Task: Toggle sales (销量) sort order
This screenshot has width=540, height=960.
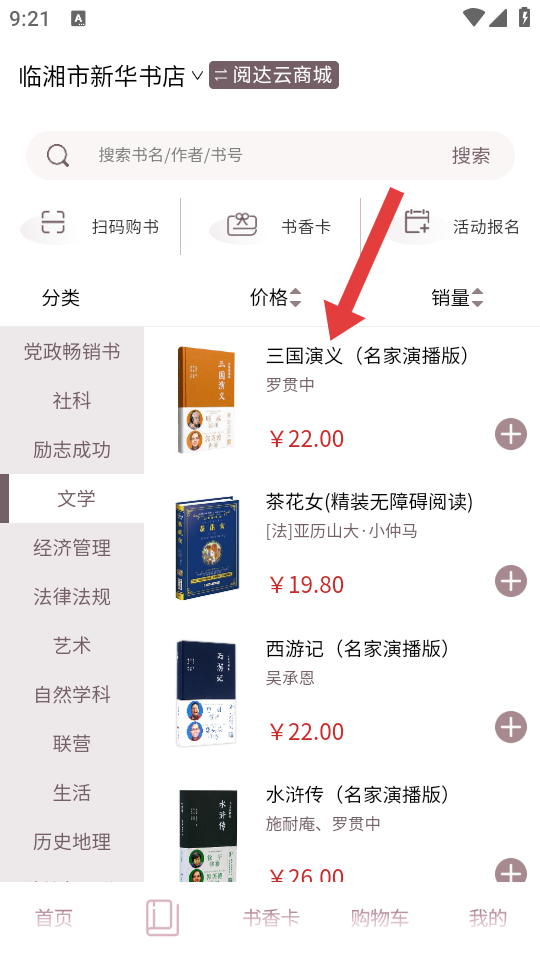Action: (x=457, y=298)
